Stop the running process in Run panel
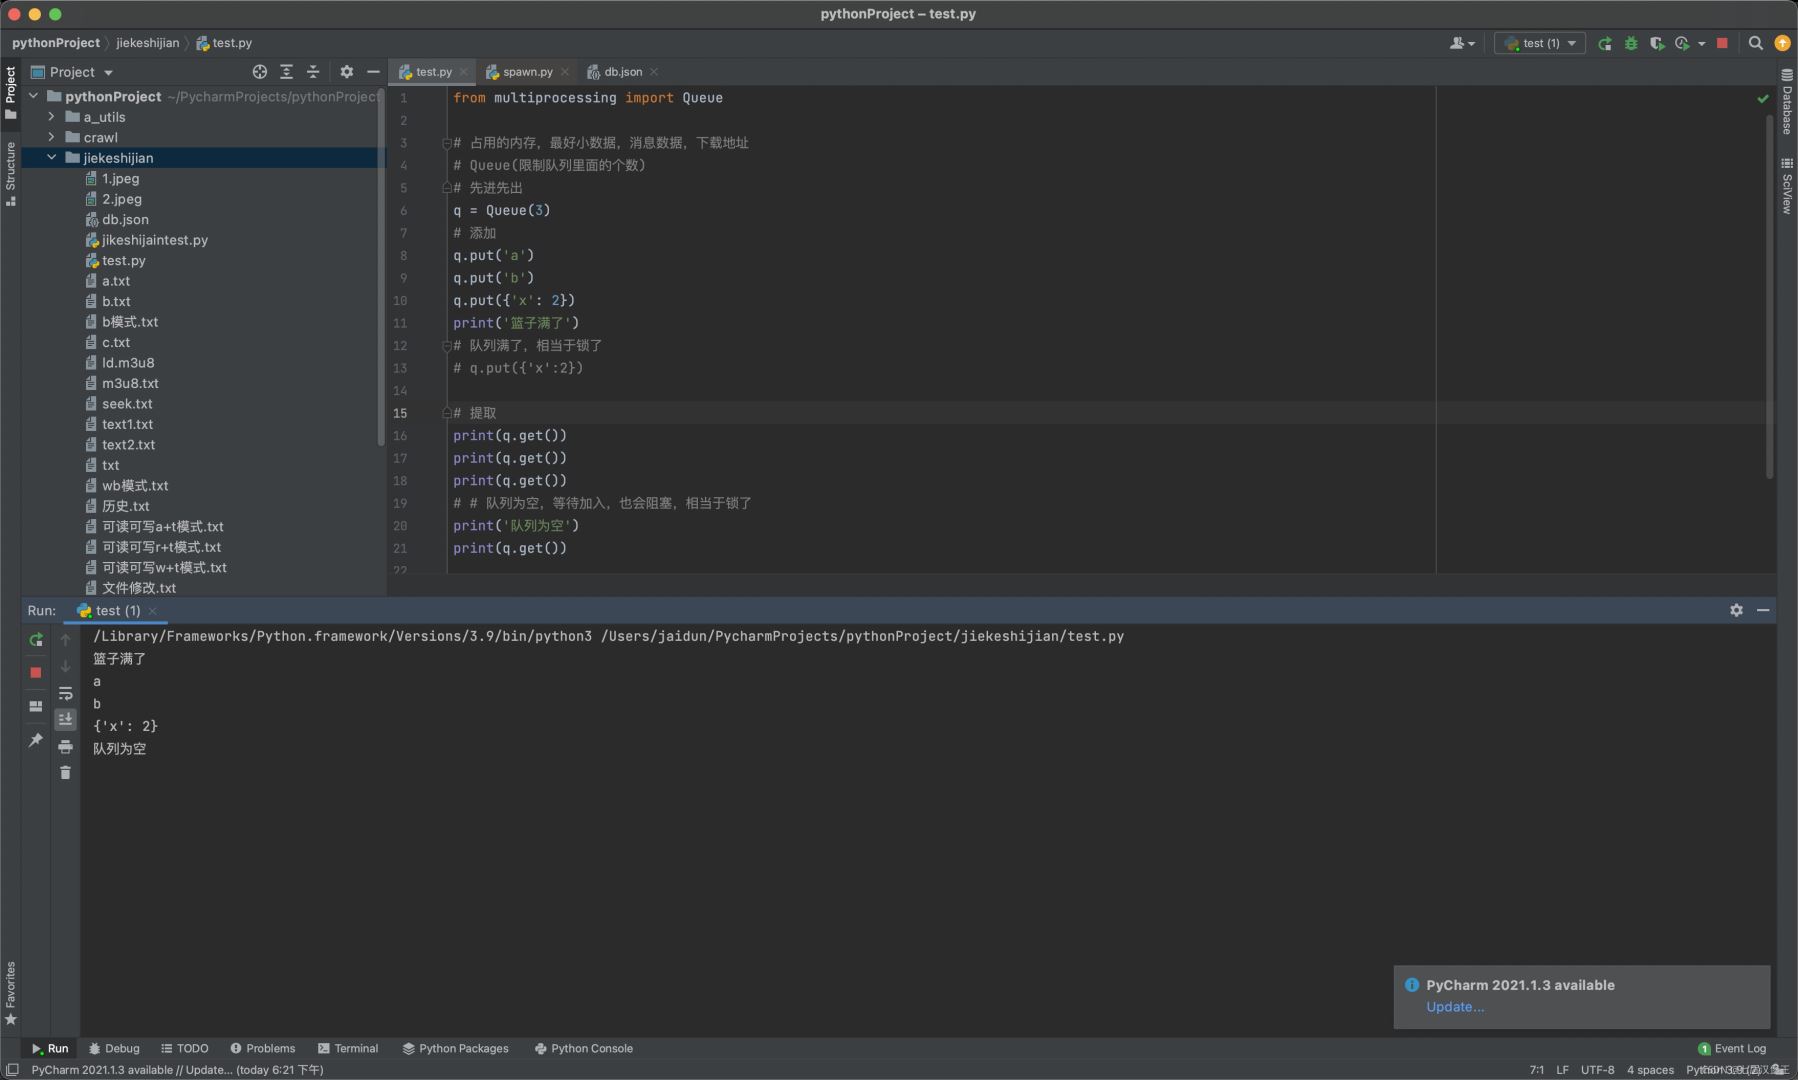Screen dimensions: 1798x1080 click(36, 673)
